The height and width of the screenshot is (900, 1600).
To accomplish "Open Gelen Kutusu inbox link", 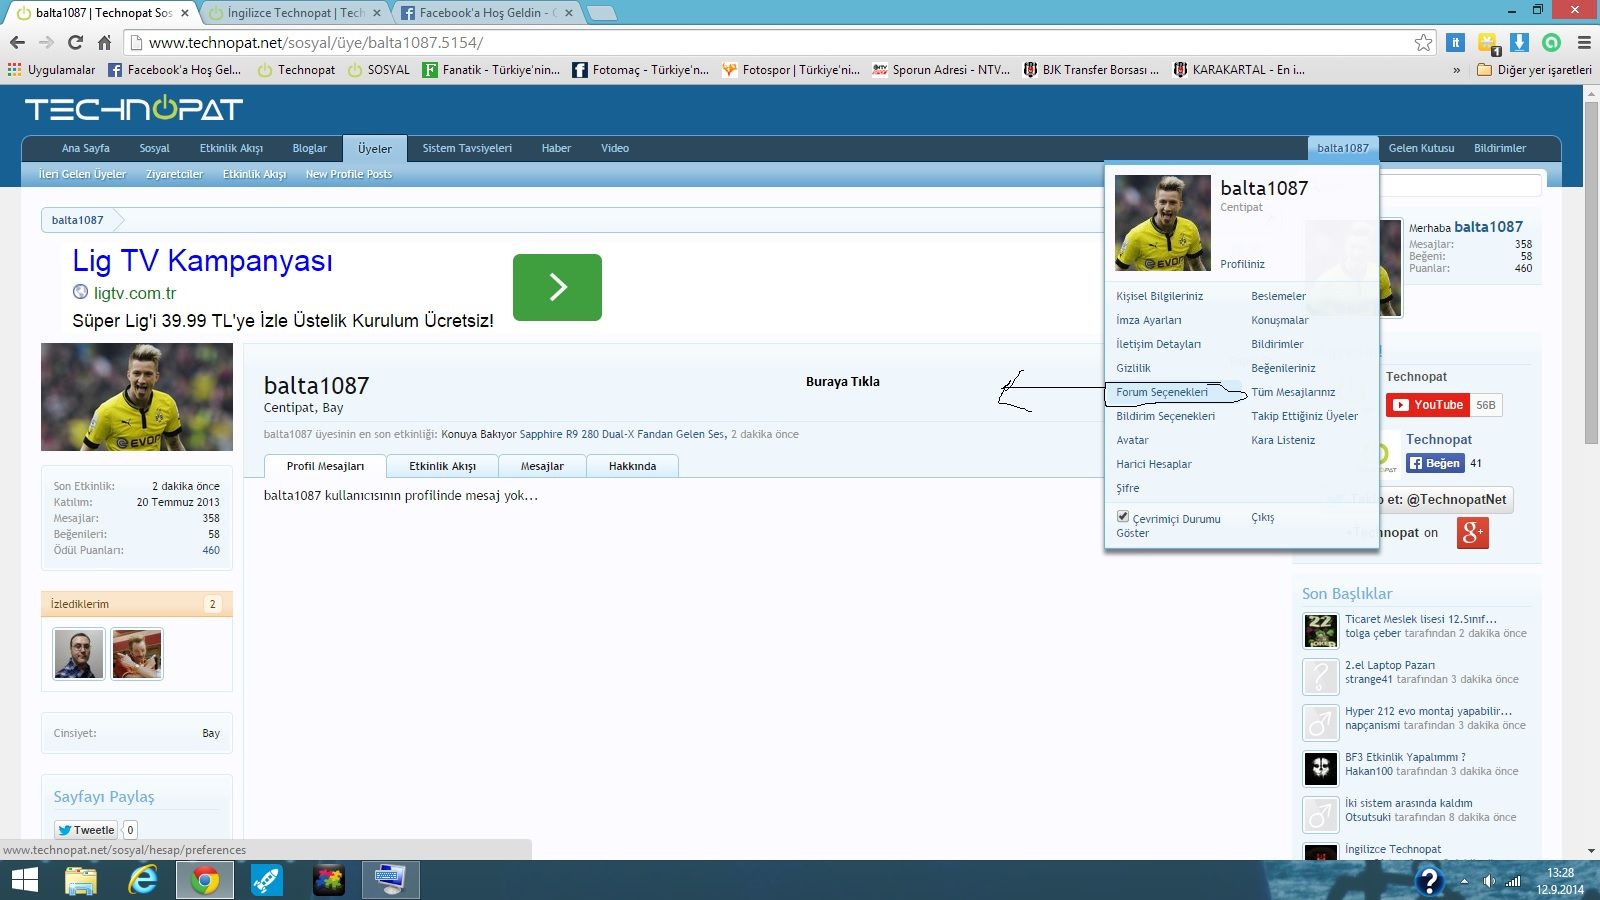I will tap(1421, 148).
